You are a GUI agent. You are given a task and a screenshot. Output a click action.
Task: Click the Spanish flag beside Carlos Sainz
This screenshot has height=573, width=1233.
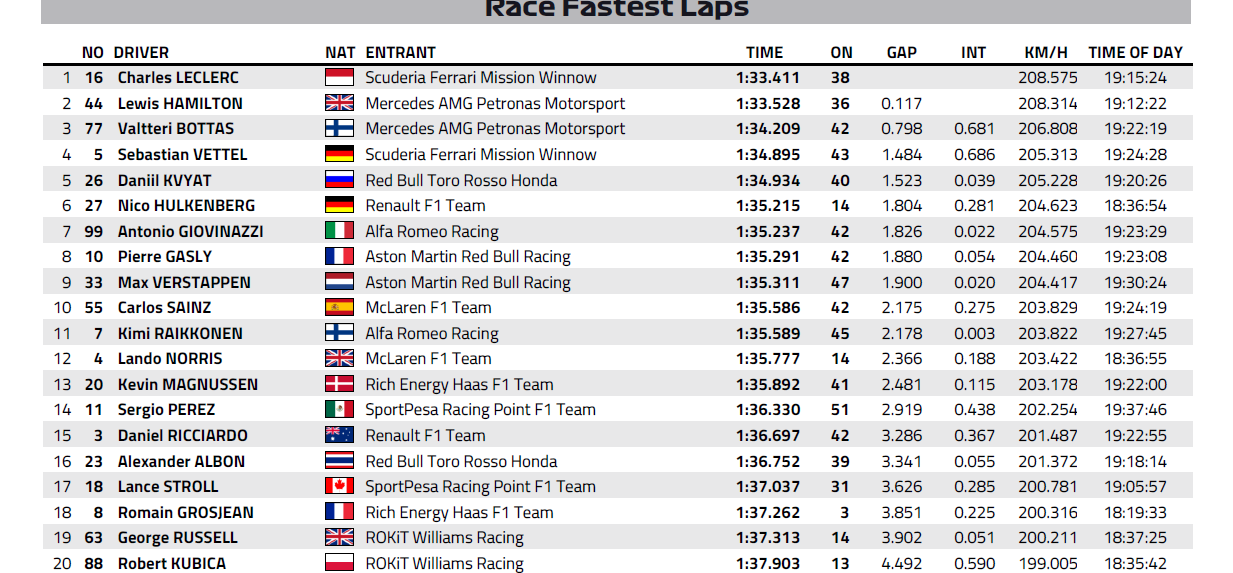340,308
